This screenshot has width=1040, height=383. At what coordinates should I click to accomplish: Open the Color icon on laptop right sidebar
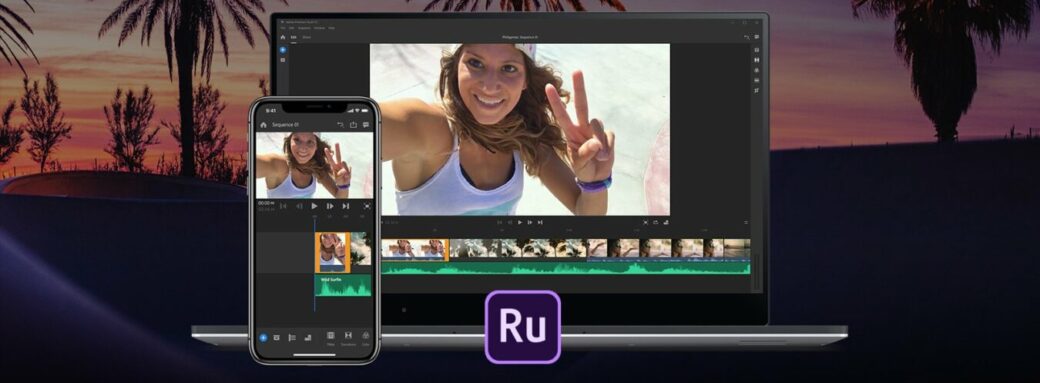coord(757,70)
